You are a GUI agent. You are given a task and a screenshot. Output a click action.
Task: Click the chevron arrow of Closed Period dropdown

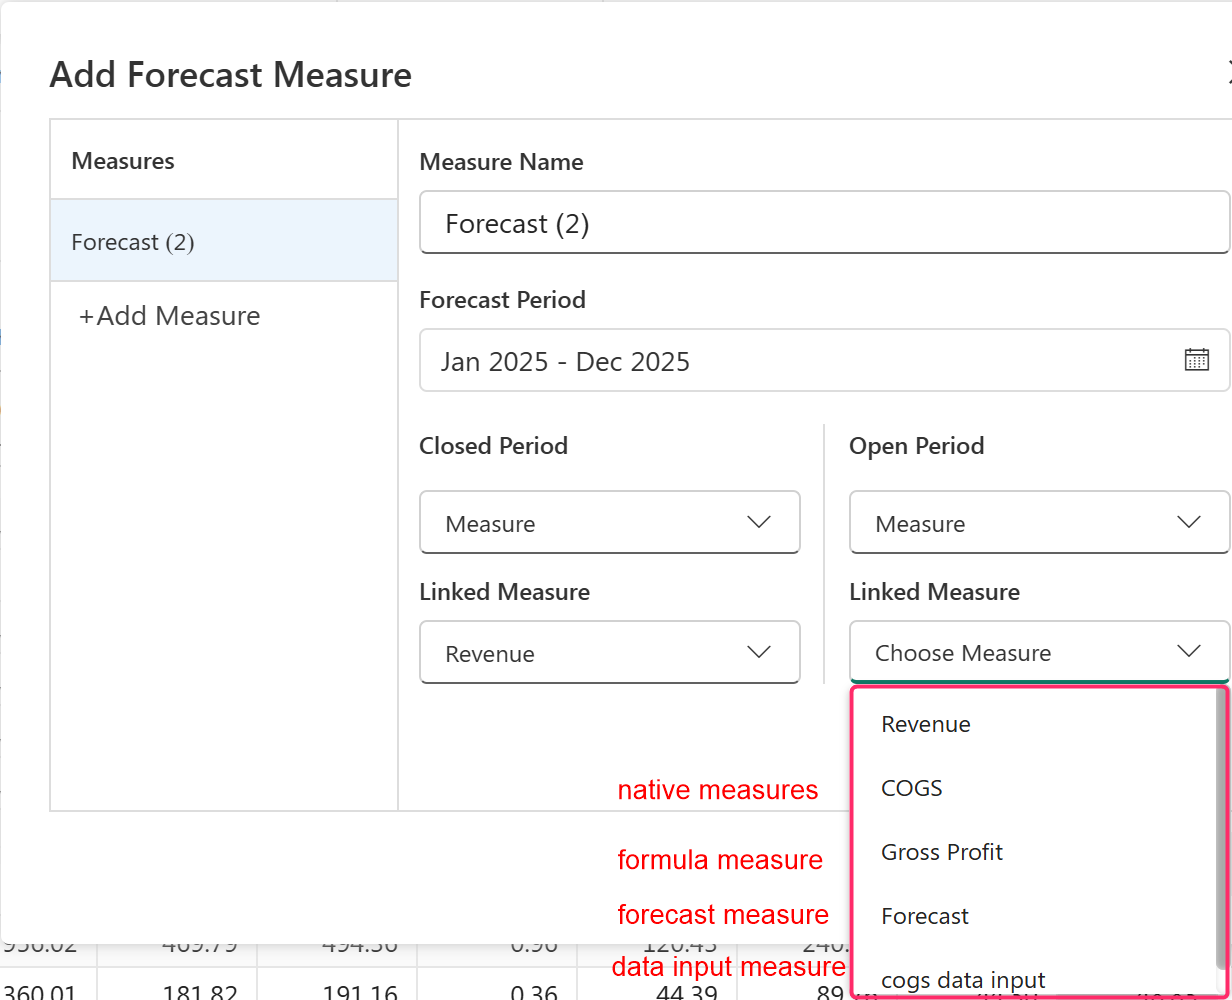(759, 522)
